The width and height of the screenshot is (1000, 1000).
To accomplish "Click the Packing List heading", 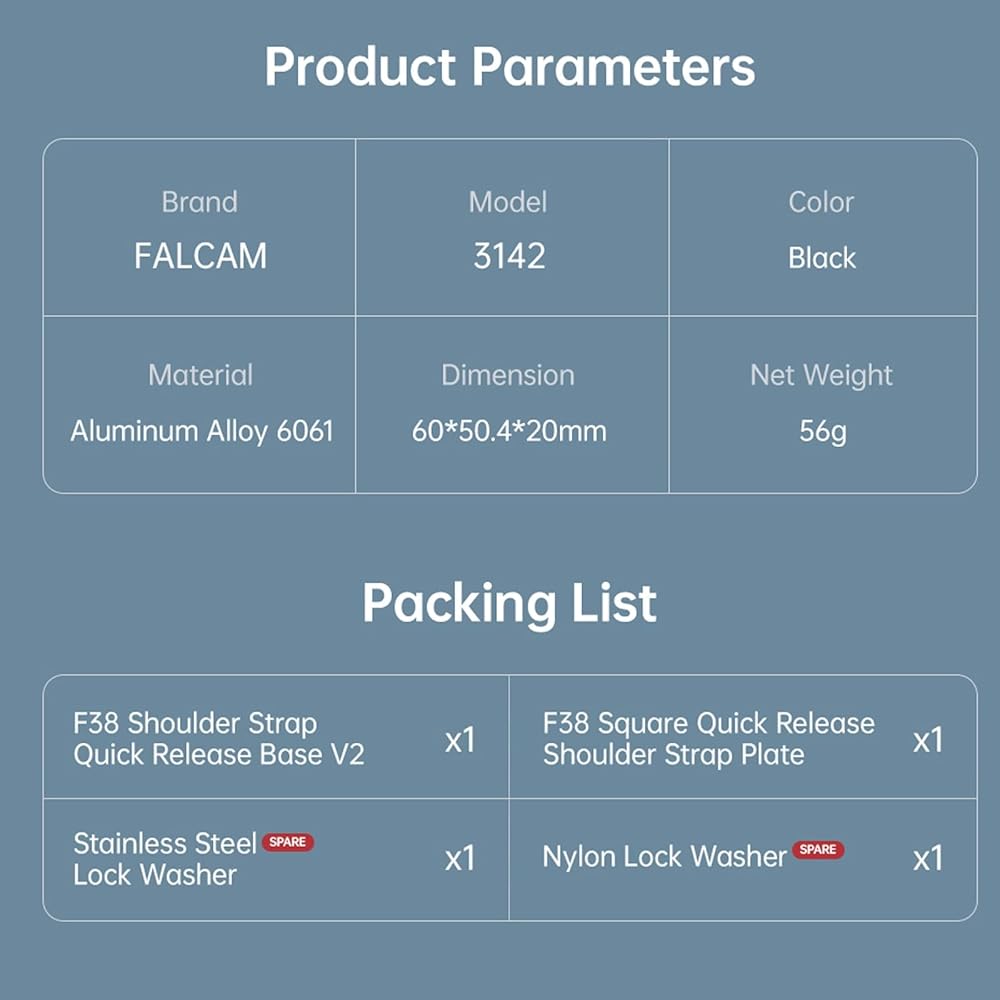I will tap(509, 603).
